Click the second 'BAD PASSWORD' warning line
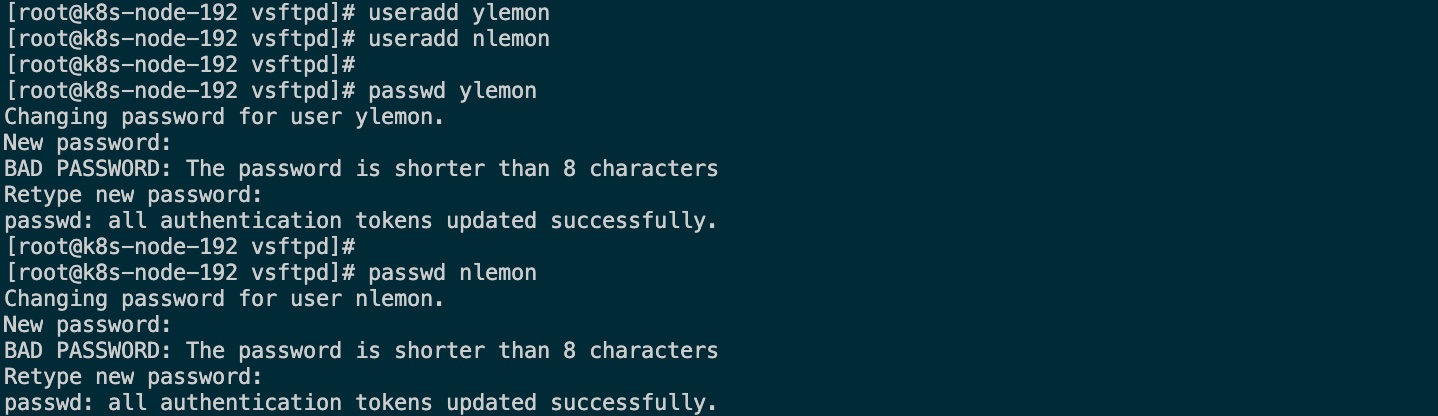 tap(361, 351)
